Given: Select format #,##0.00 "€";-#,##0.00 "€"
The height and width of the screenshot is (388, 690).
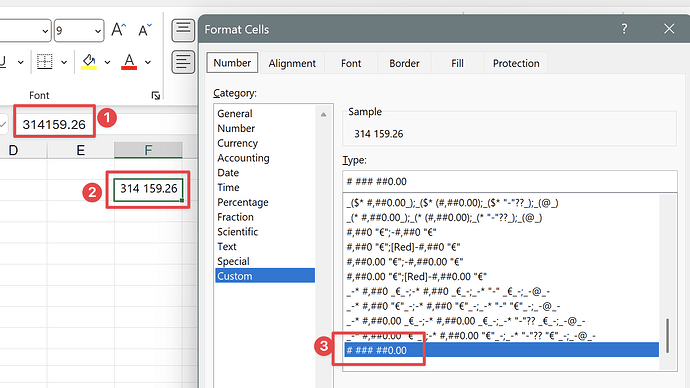Looking at the screenshot, I should [501, 262].
